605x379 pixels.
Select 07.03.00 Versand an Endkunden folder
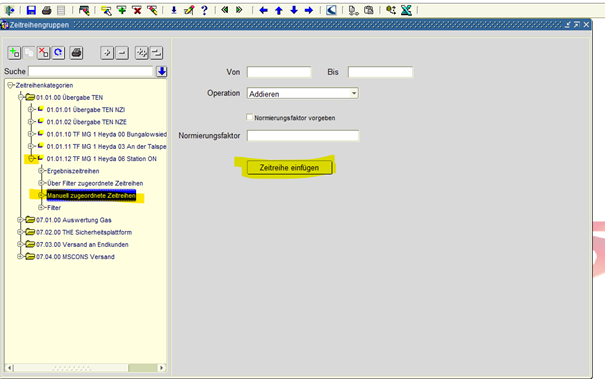(x=82, y=245)
